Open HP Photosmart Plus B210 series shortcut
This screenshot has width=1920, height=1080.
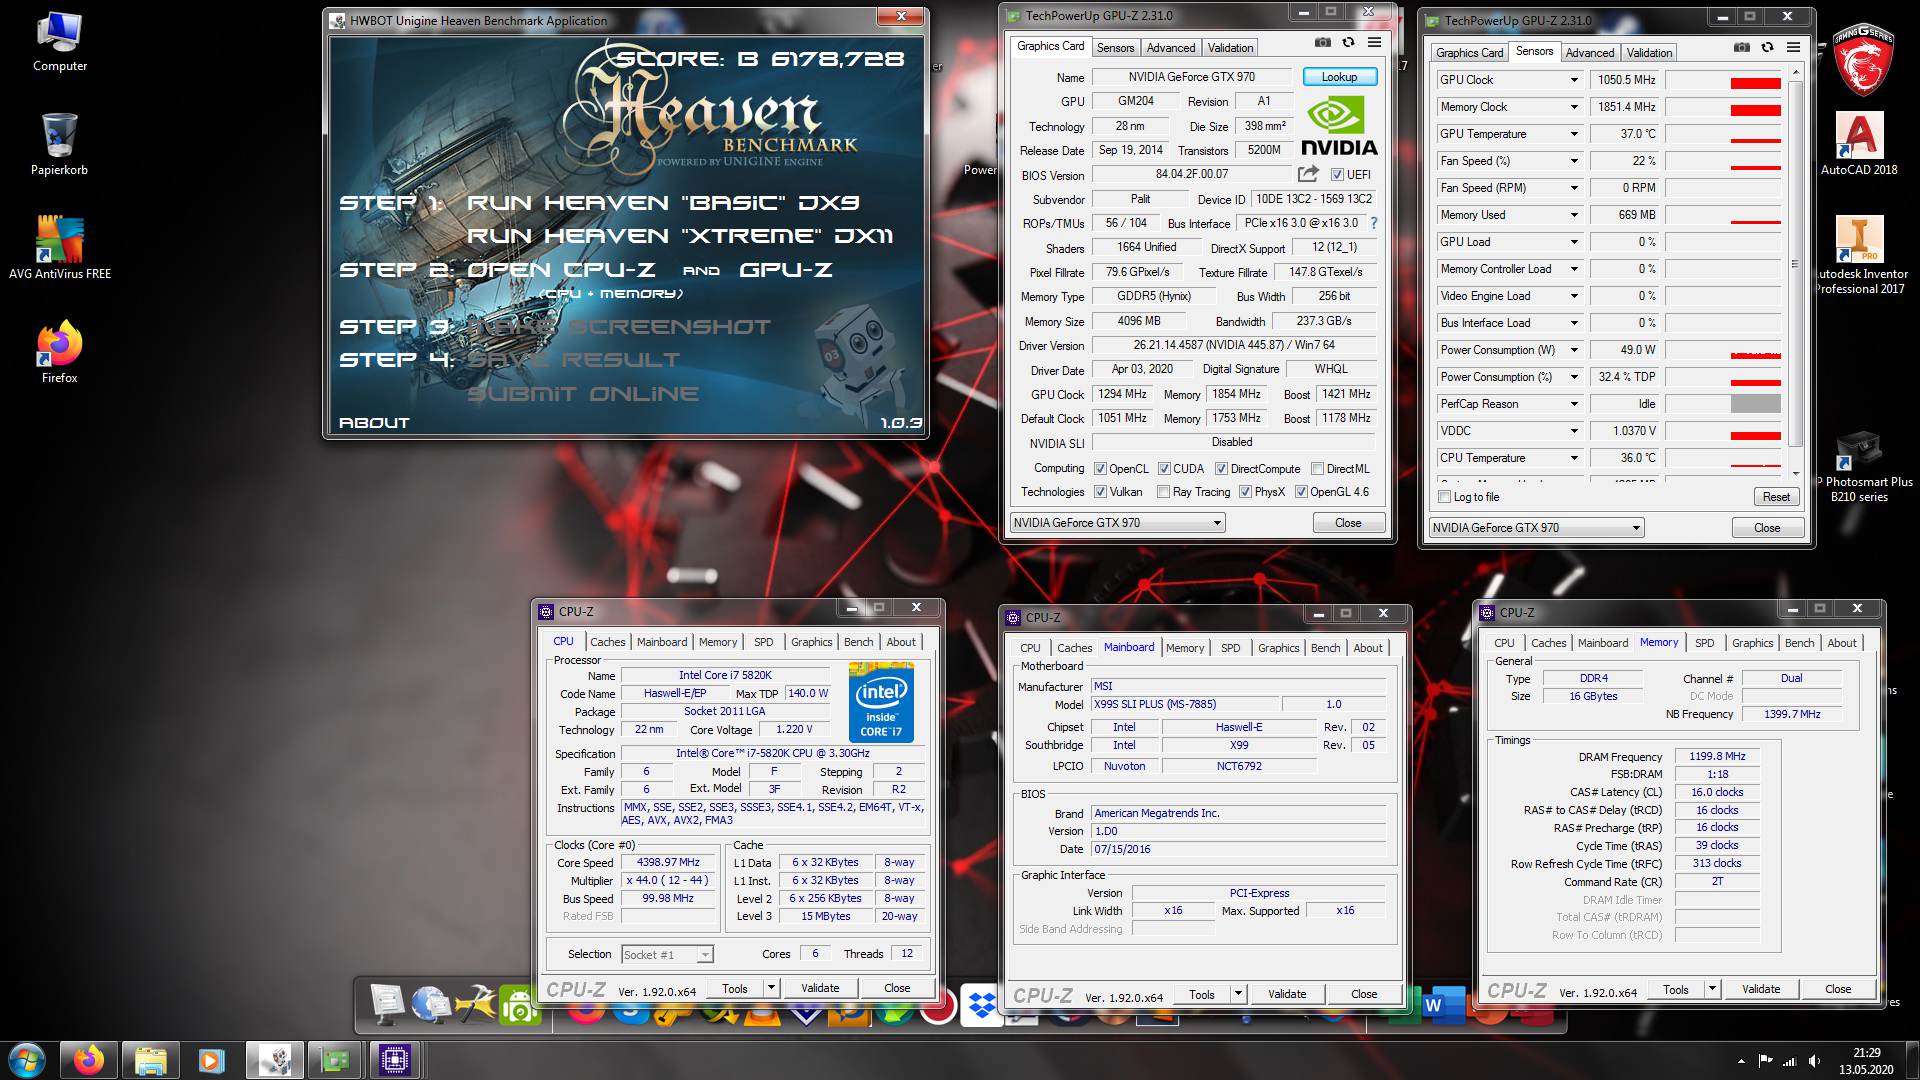tap(1859, 466)
